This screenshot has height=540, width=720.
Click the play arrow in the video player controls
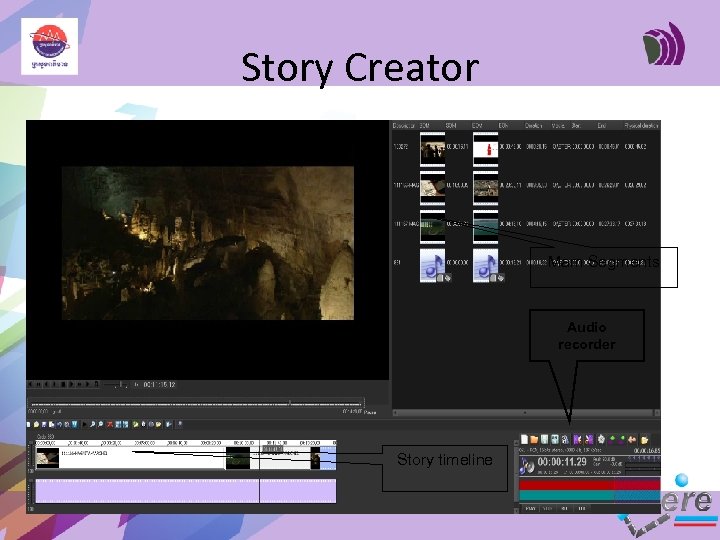[x=71, y=384]
